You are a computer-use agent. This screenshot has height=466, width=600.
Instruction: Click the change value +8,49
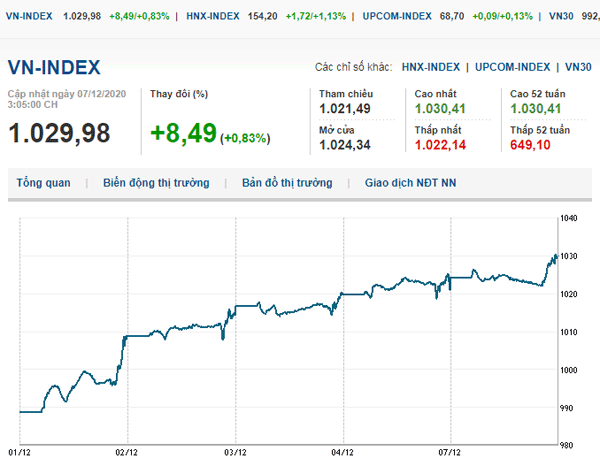click(183, 133)
